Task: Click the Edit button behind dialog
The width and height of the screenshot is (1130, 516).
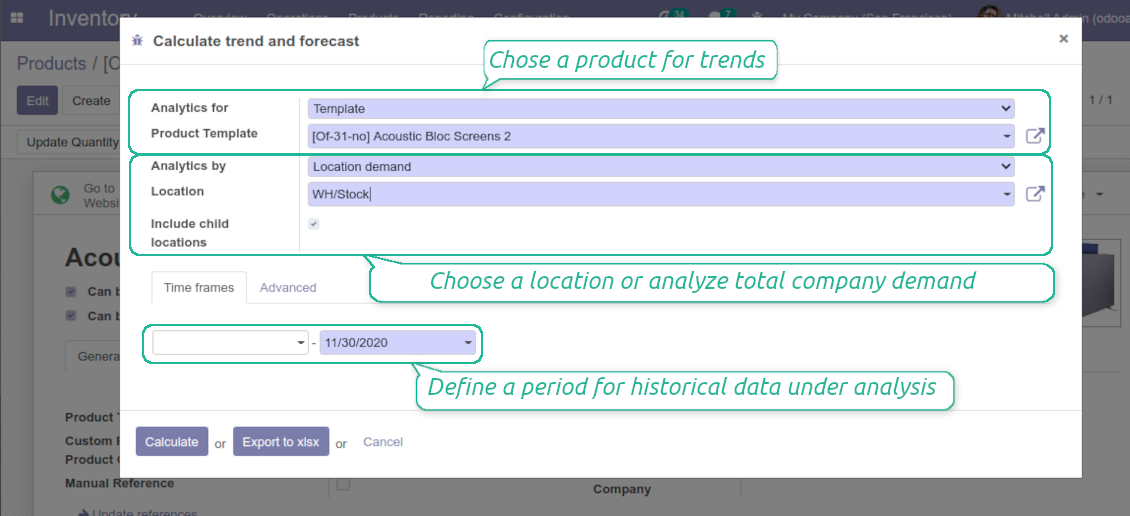Action: click(x=37, y=101)
